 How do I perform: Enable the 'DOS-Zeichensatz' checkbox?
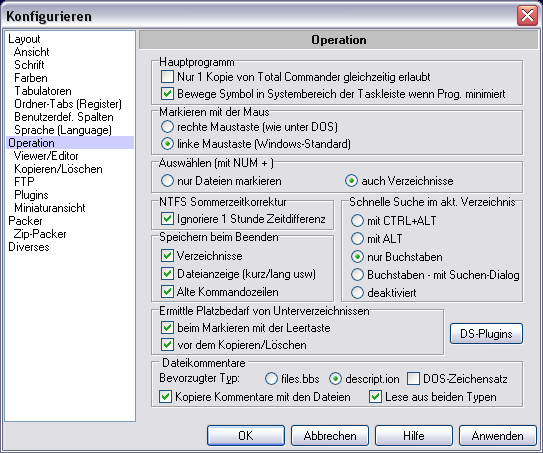413,379
